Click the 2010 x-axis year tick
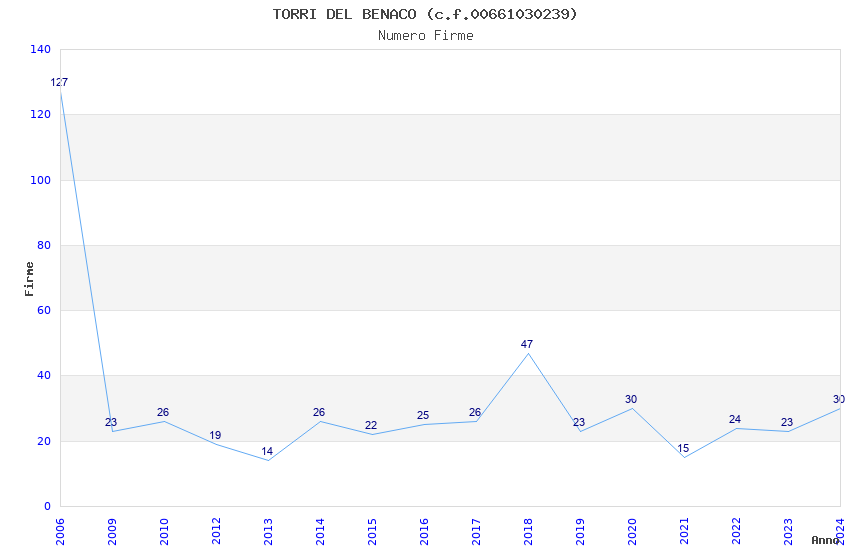 (164, 532)
